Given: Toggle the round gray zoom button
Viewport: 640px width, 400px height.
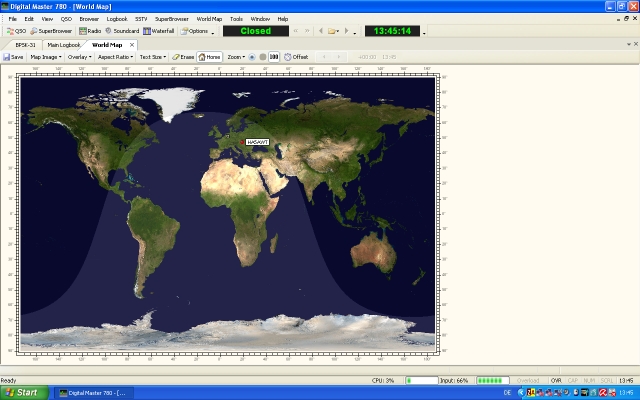Looking at the screenshot, I should pyautogui.click(x=262, y=57).
